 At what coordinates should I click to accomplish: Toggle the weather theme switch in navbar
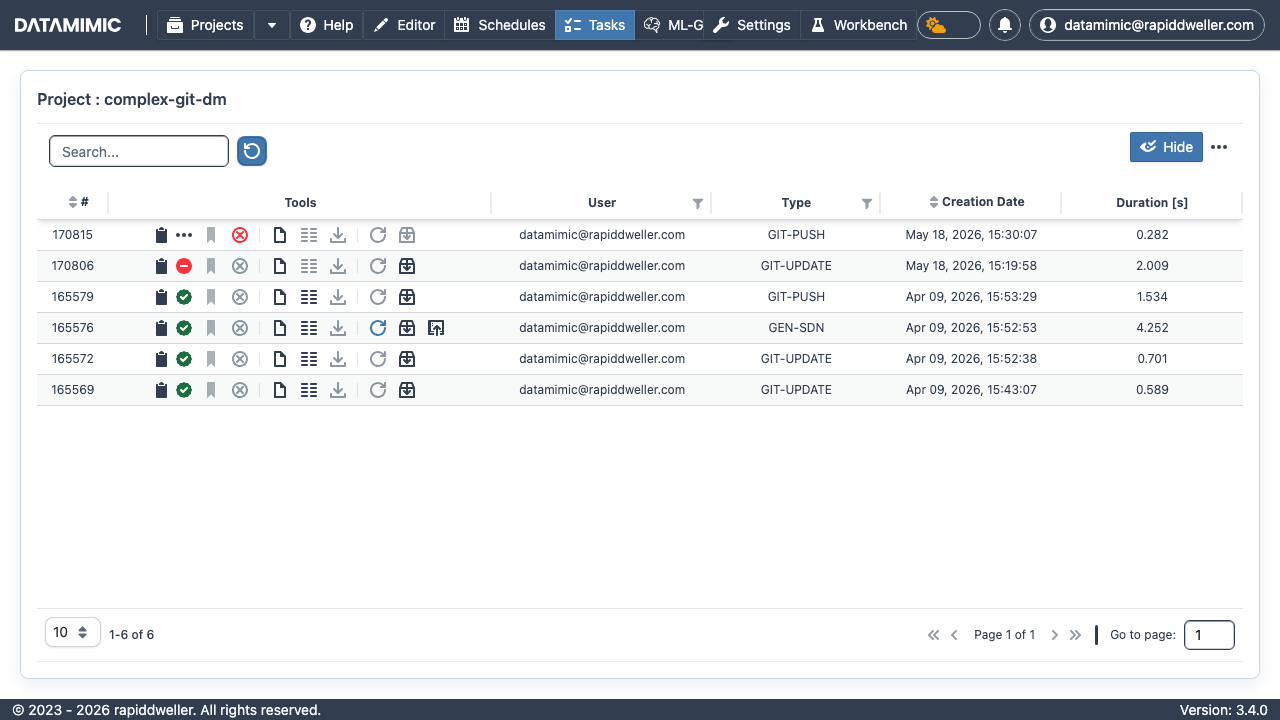(948, 25)
